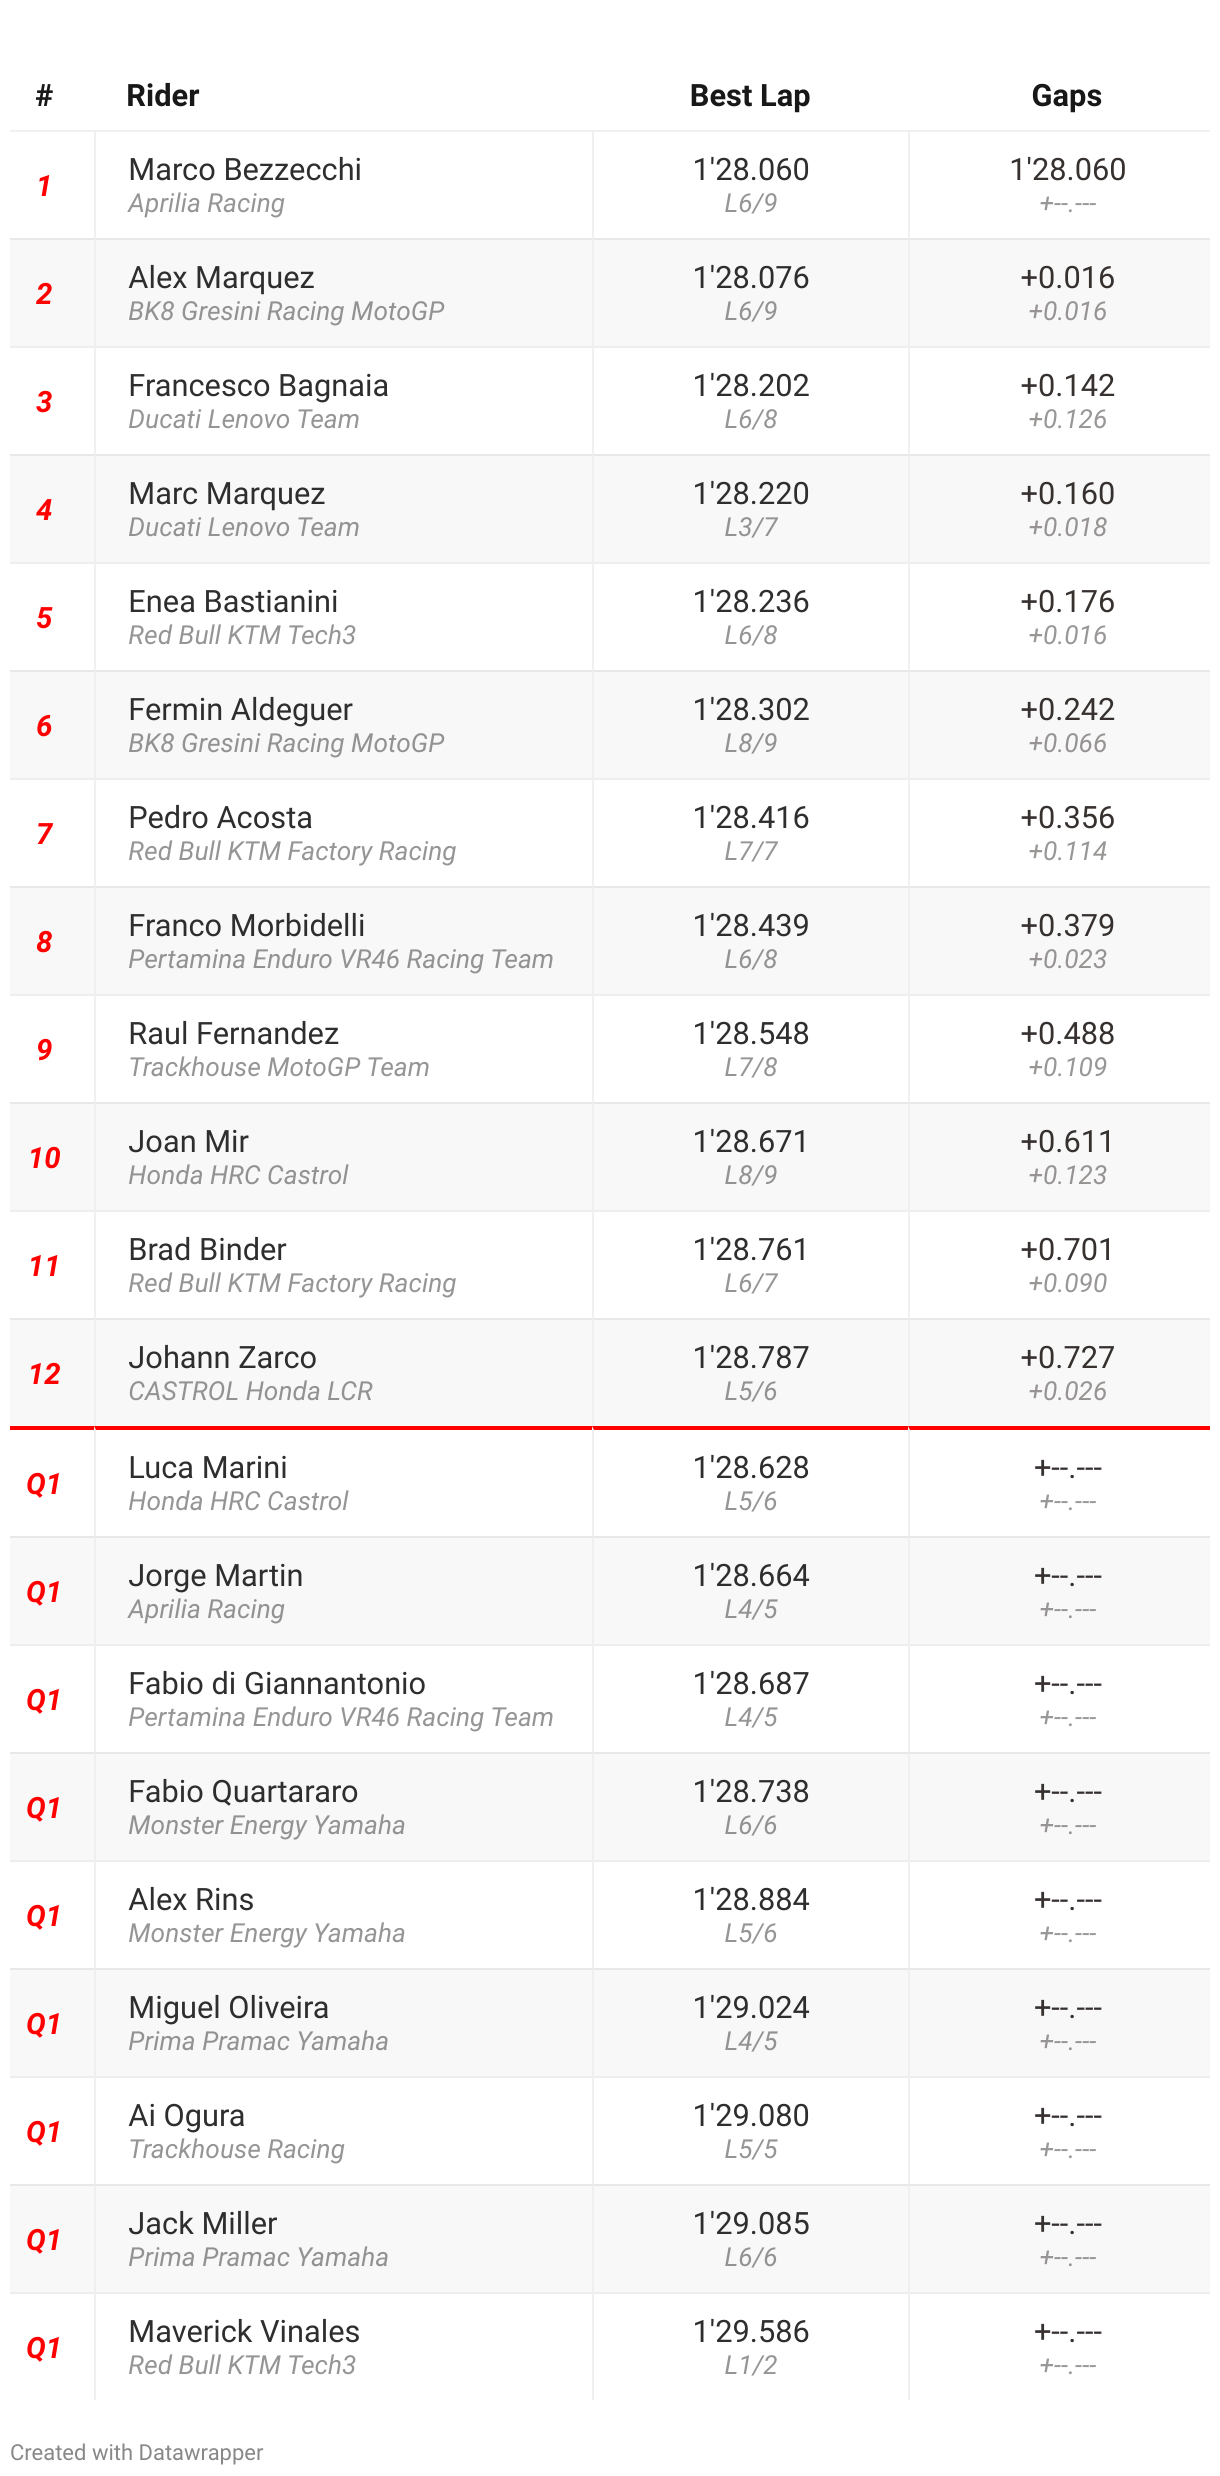The height and width of the screenshot is (2476, 1220).
Task: Click the 'Created with Datawrapper' link
Action: [137, 2452]
